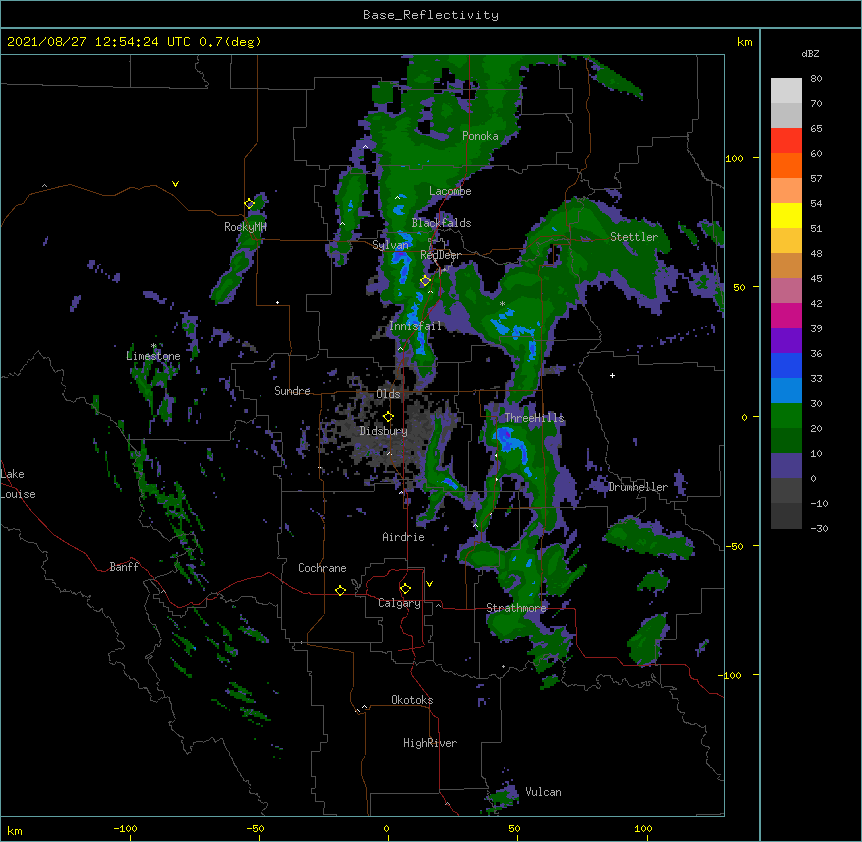Click the yellow V marker north of RockyMH
The height and width of the screenshot is (842, 862).
point(175,184)
